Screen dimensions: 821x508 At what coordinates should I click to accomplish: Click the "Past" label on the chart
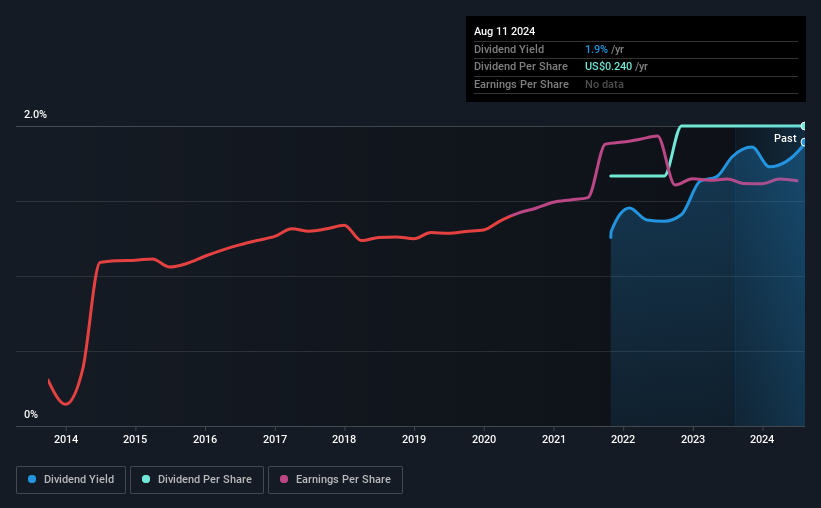click(785, 138)
